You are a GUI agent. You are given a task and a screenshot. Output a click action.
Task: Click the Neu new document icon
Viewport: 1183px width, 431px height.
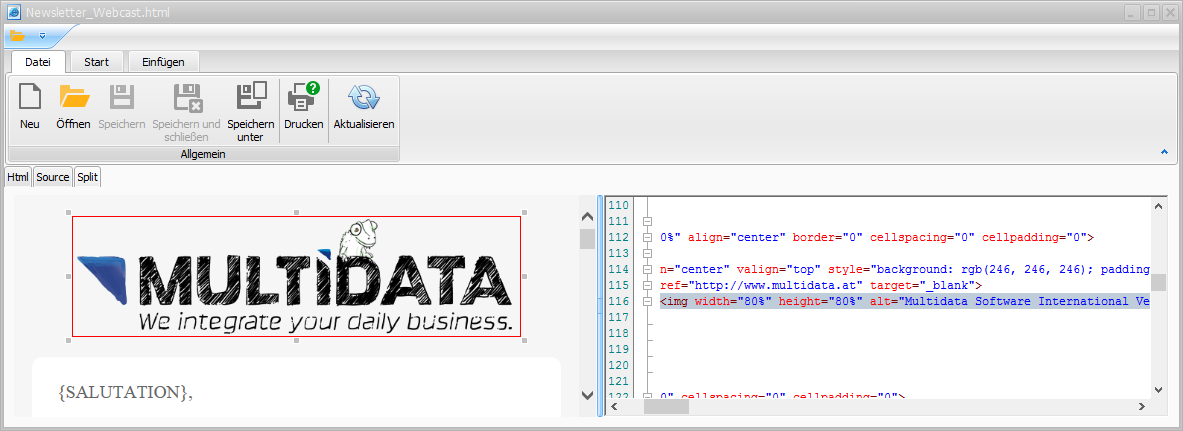point(30,97)
